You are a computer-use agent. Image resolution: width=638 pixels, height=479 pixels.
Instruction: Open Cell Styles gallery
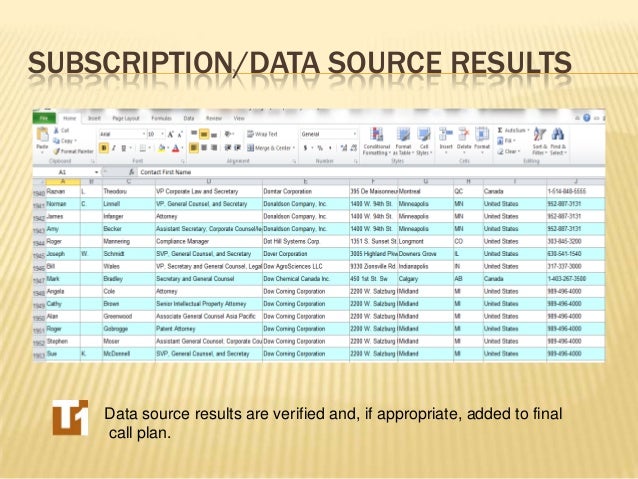pyautogui.click(x=424, y=141)
